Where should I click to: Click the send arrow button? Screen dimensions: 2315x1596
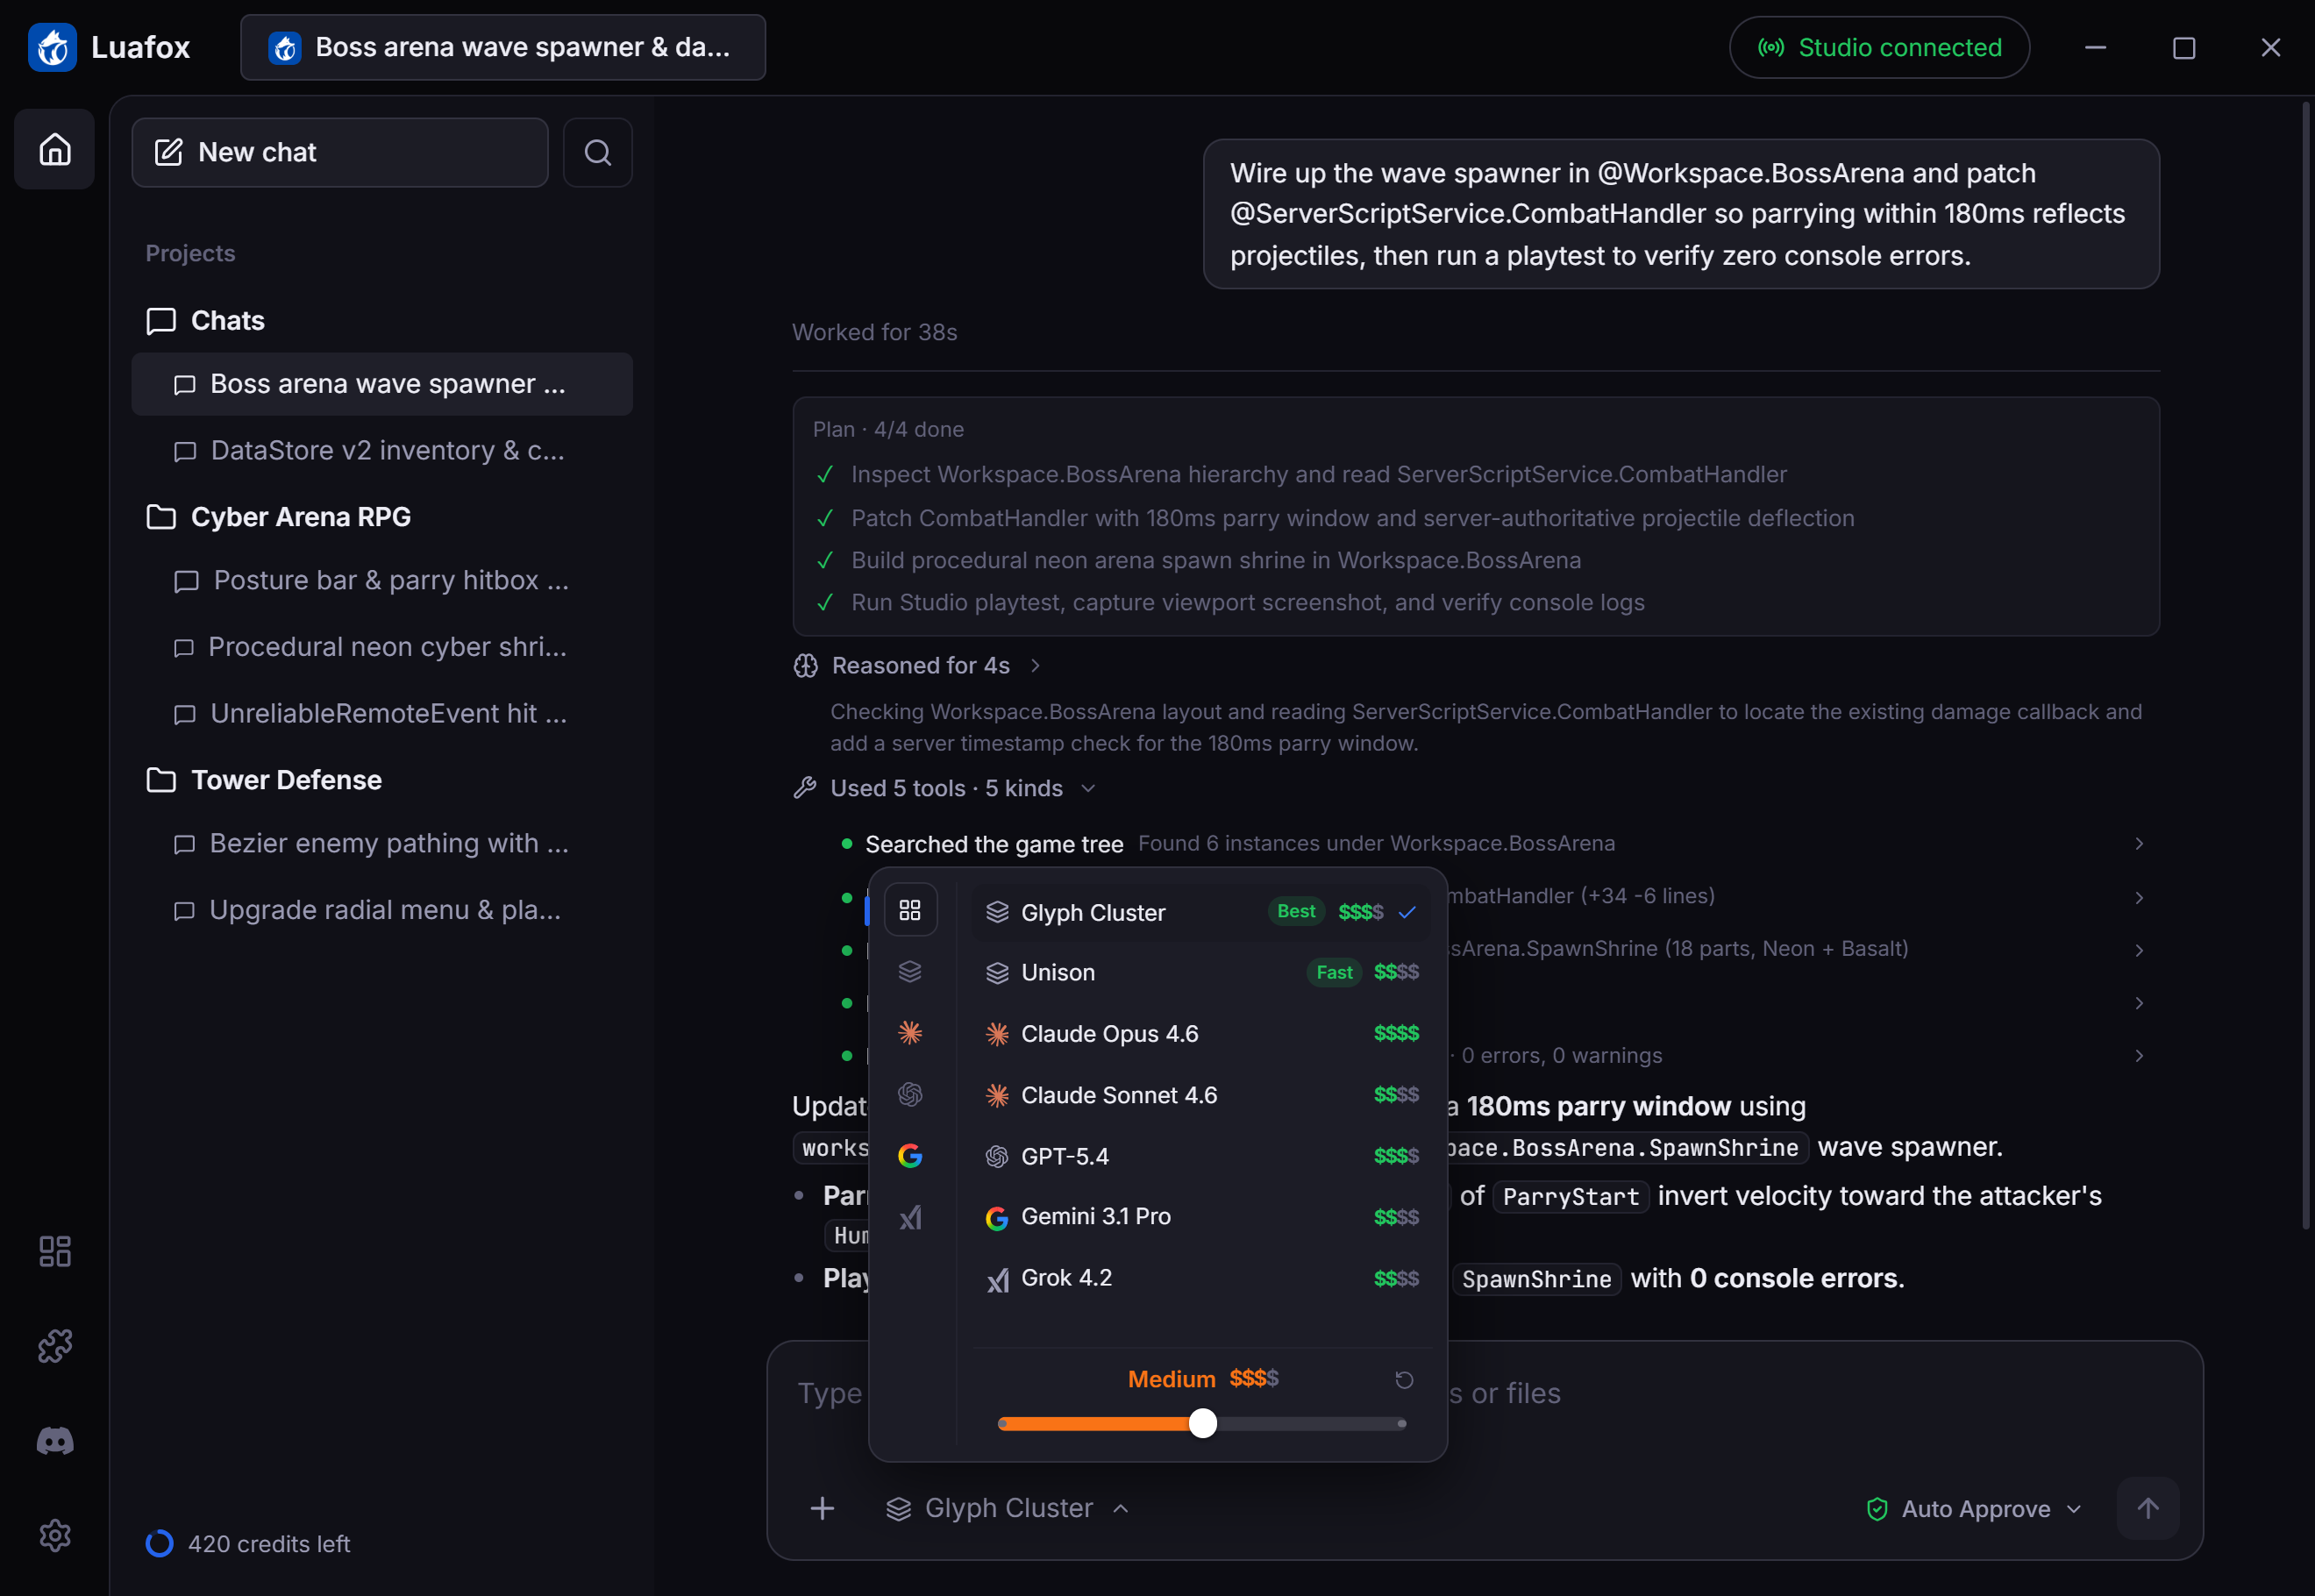coord(2147,1508)
